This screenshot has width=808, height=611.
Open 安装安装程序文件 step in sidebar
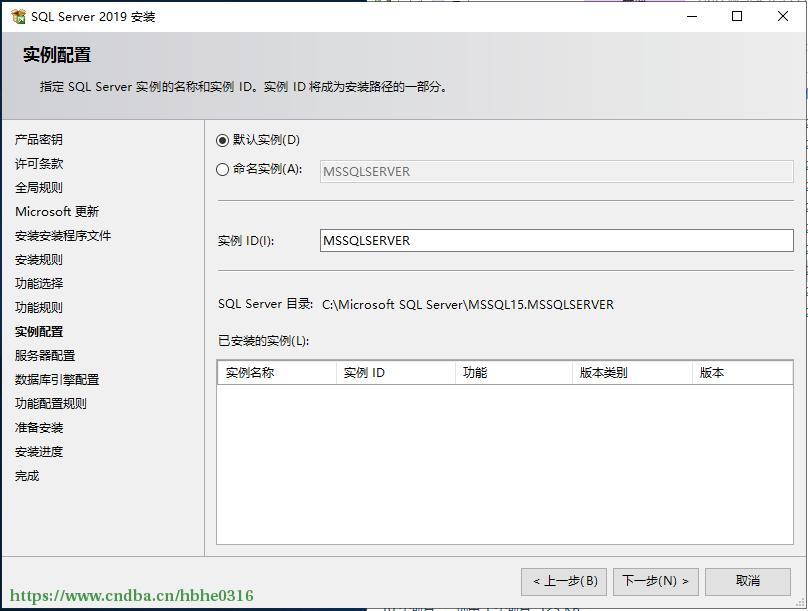coord(63,236)
